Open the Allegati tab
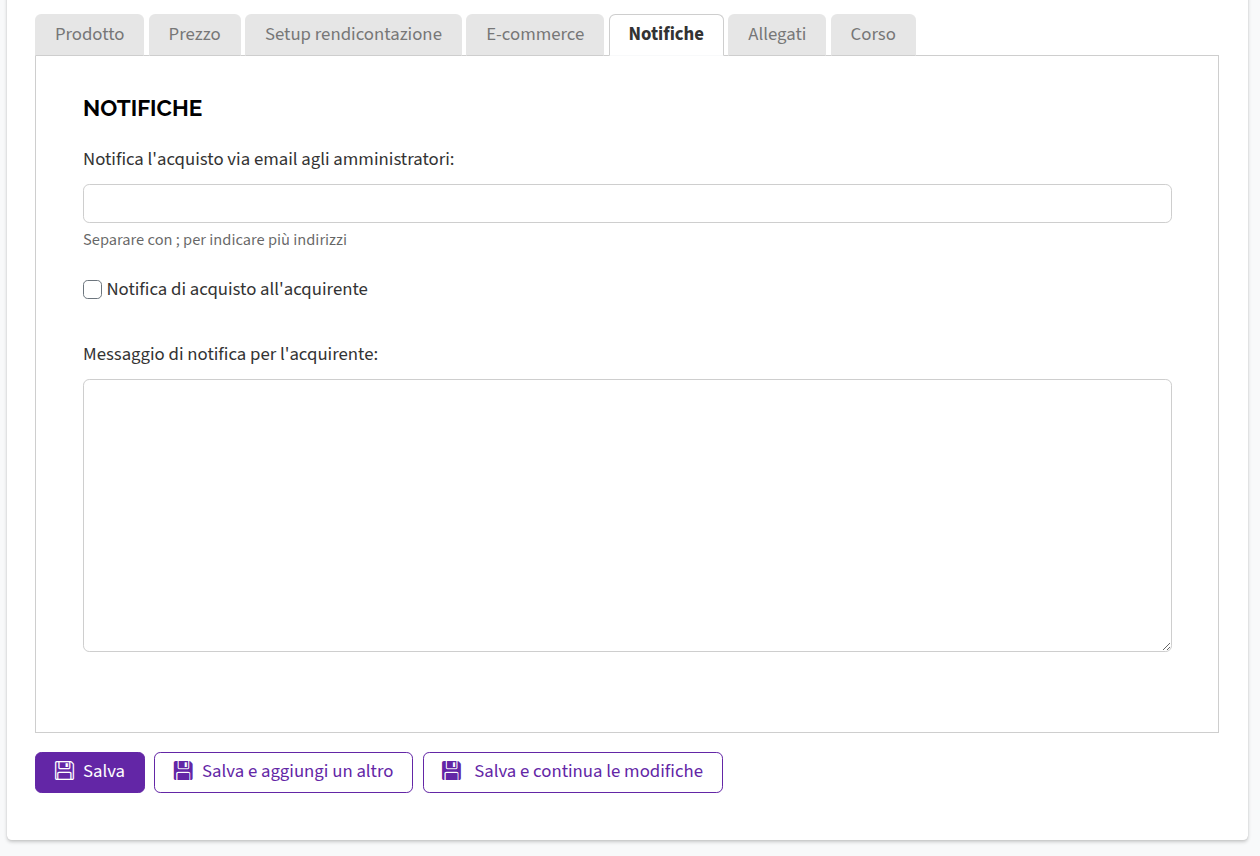Screen dimensions: 1260x856 point(777,35)
